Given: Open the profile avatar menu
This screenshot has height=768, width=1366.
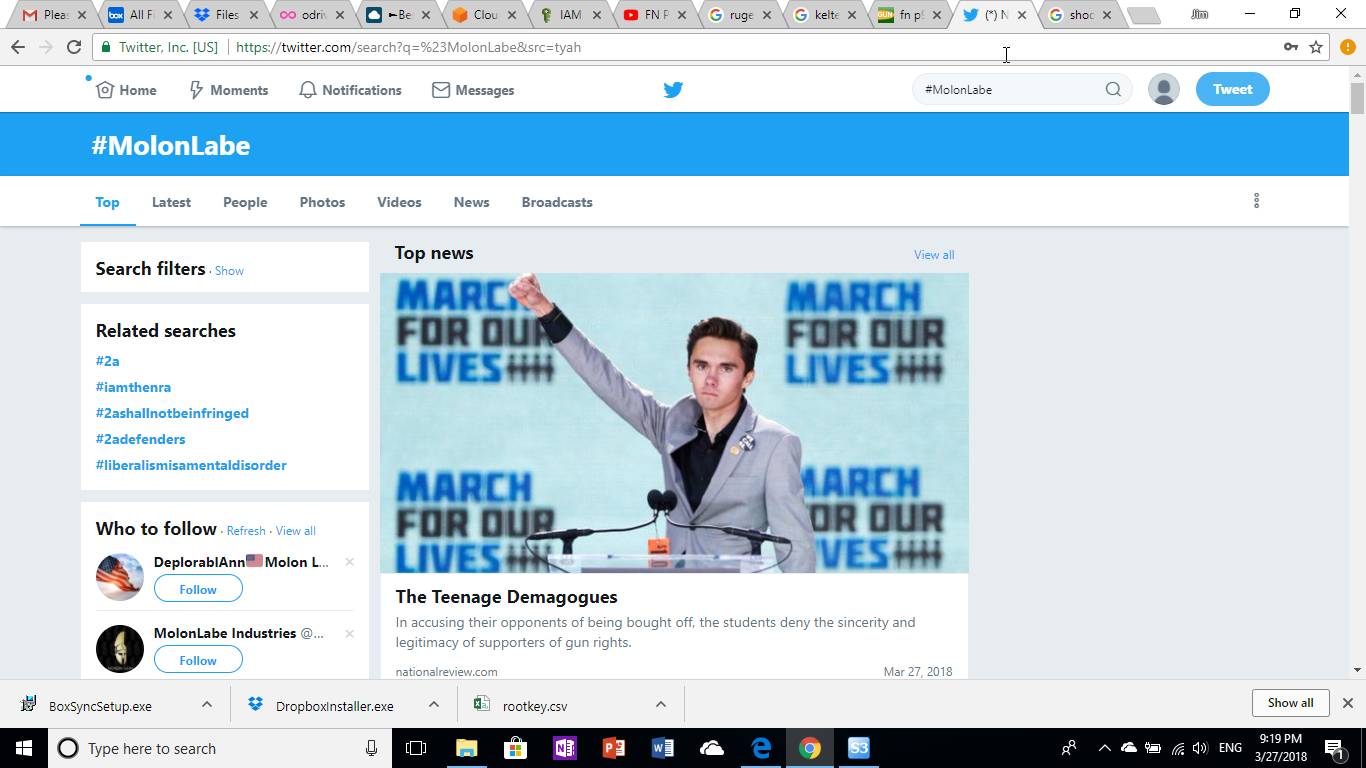Looking at the screenshot, I should point(1163,89).
